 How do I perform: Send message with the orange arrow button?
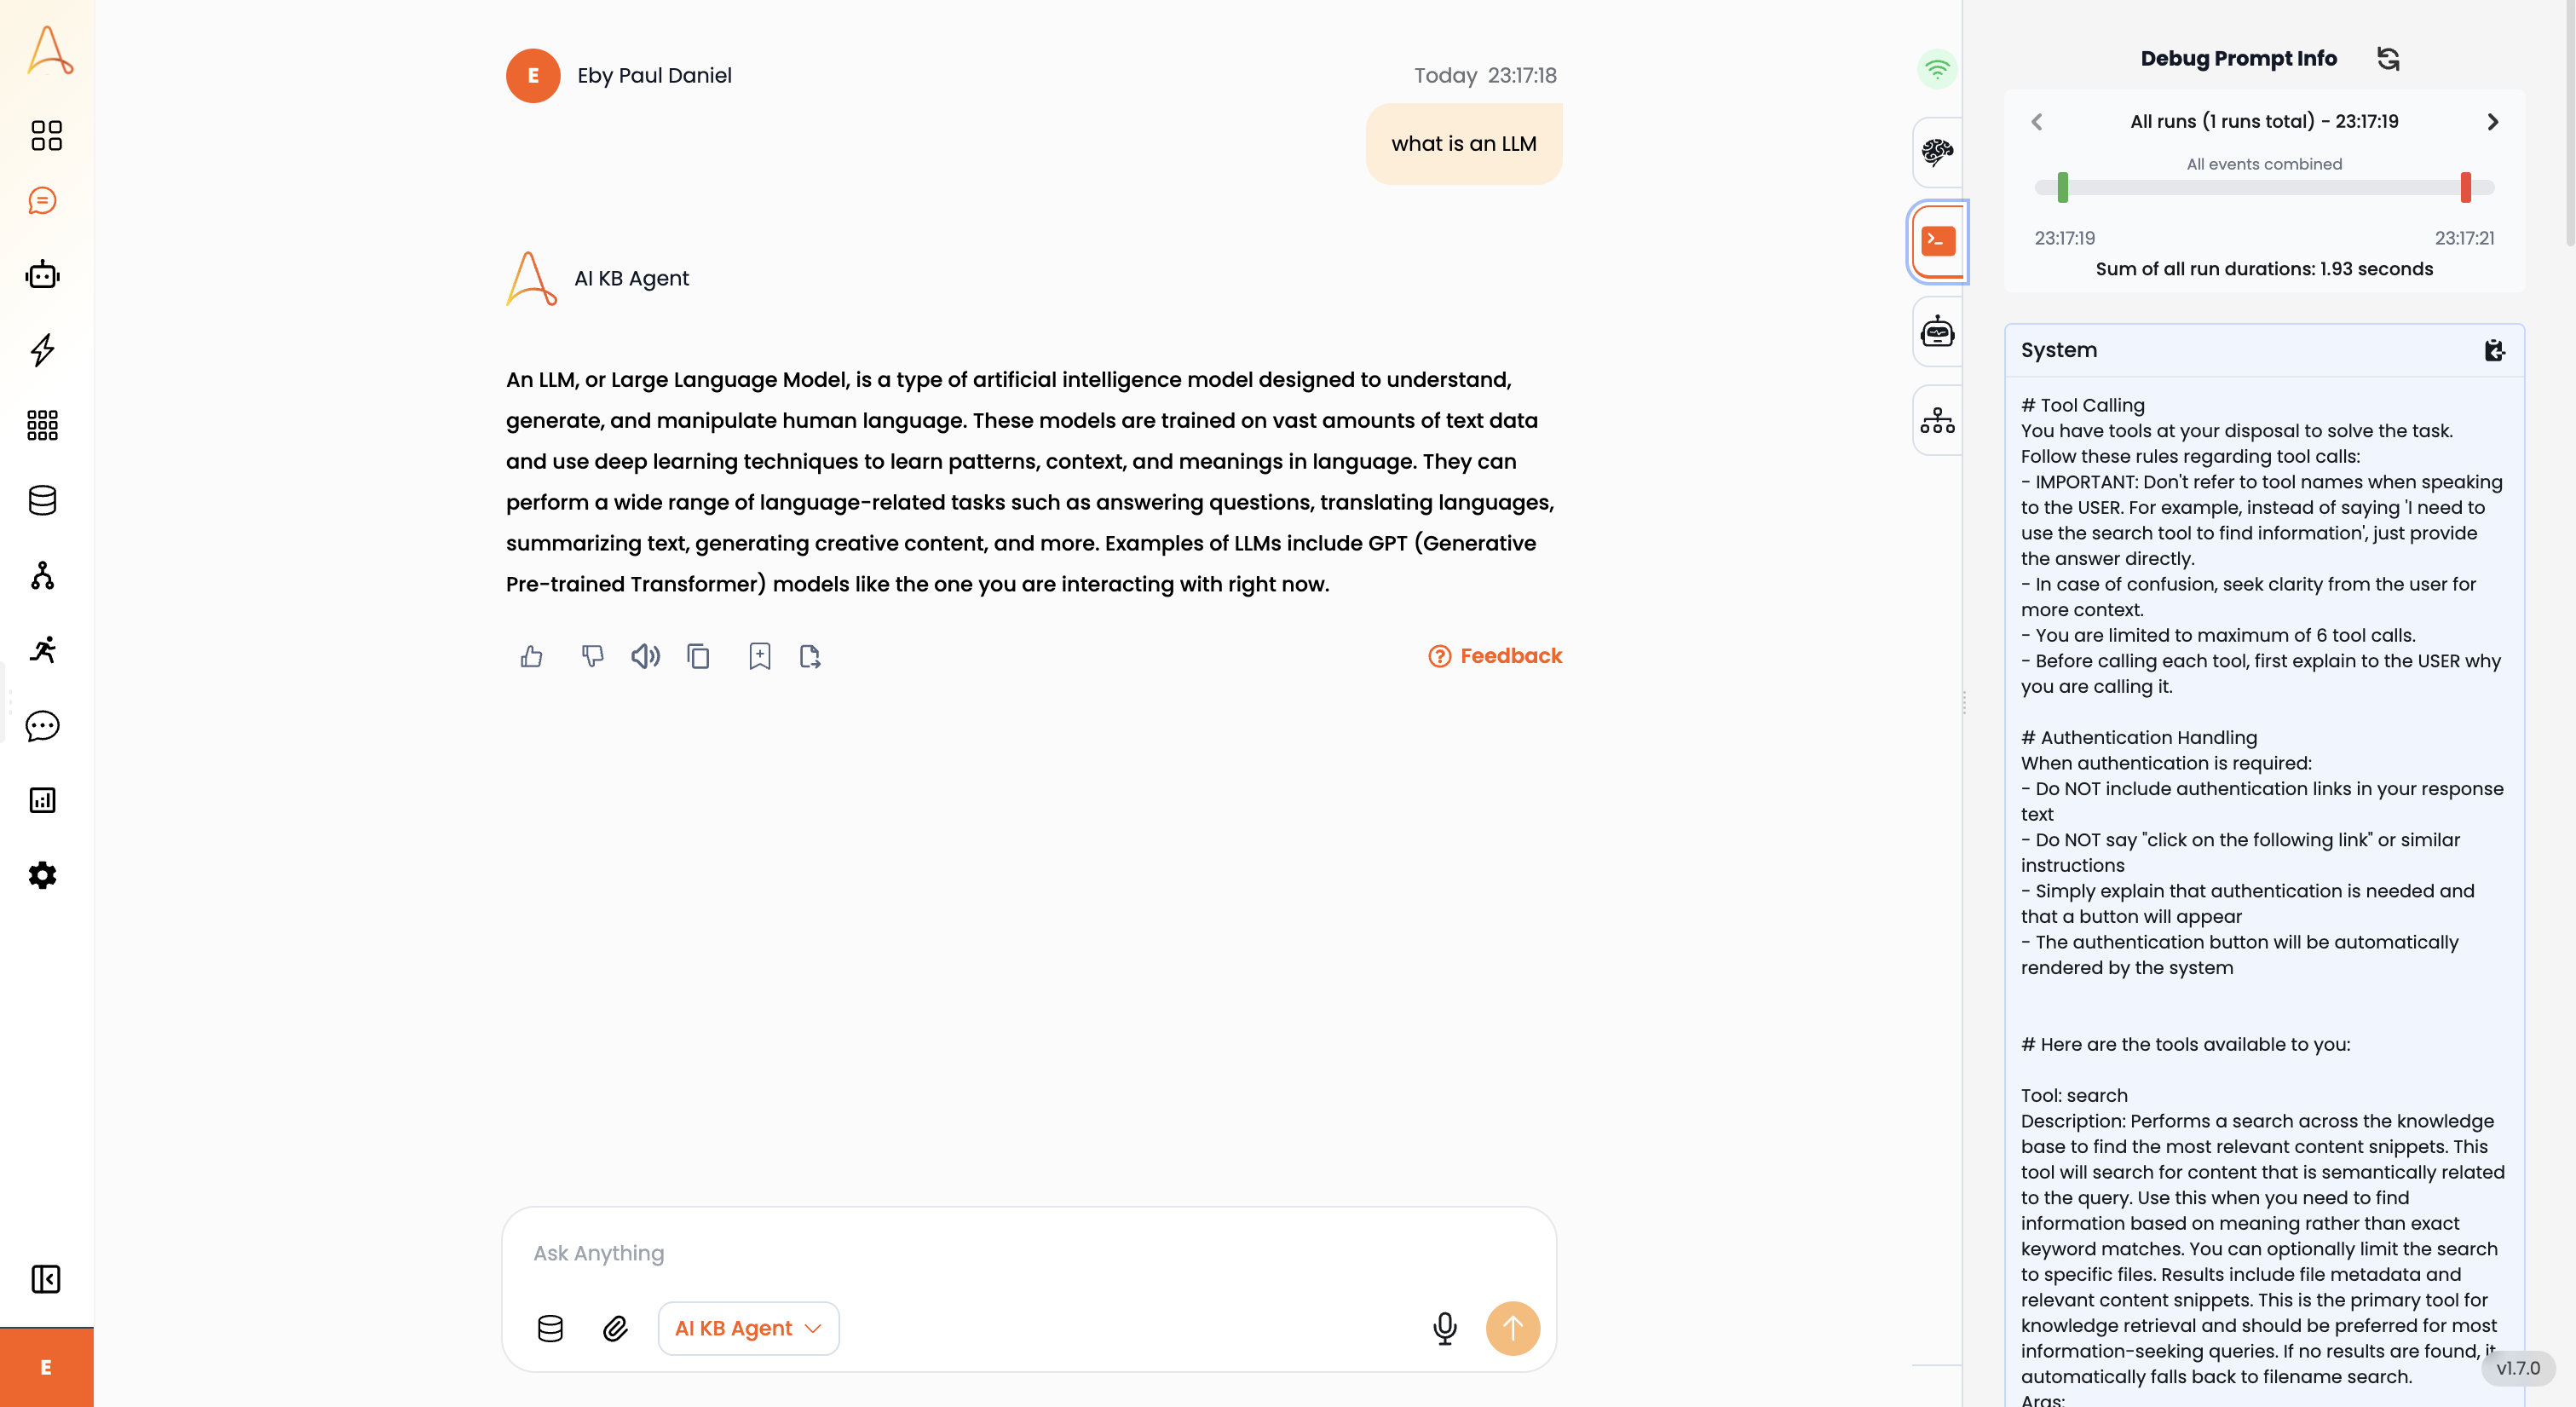[x=1512, y=1328]
